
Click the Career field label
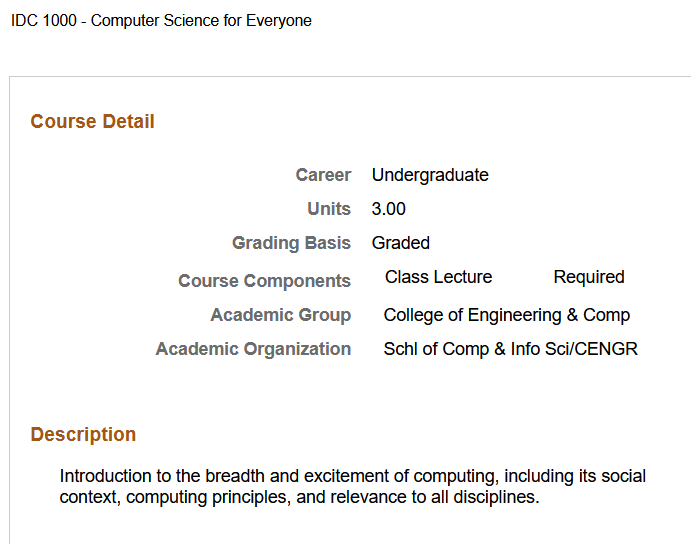[323, 175]
